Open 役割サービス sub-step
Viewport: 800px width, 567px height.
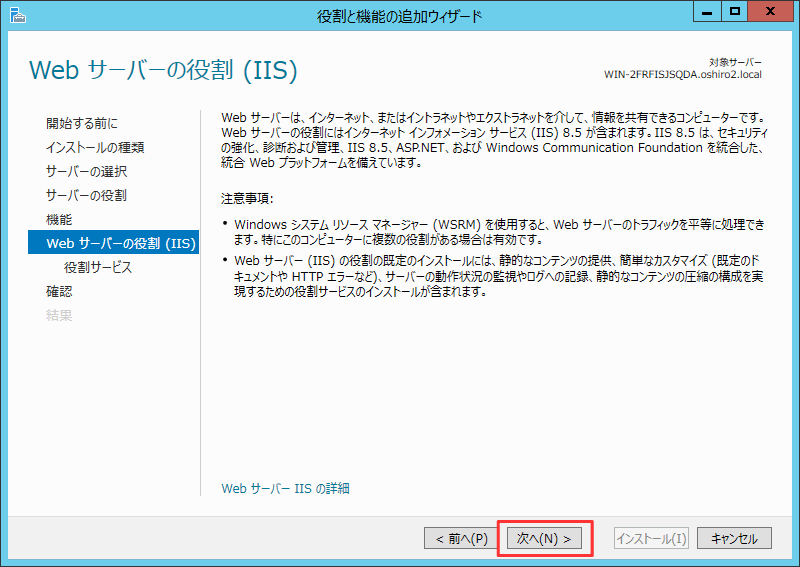(x=97, y=267)
